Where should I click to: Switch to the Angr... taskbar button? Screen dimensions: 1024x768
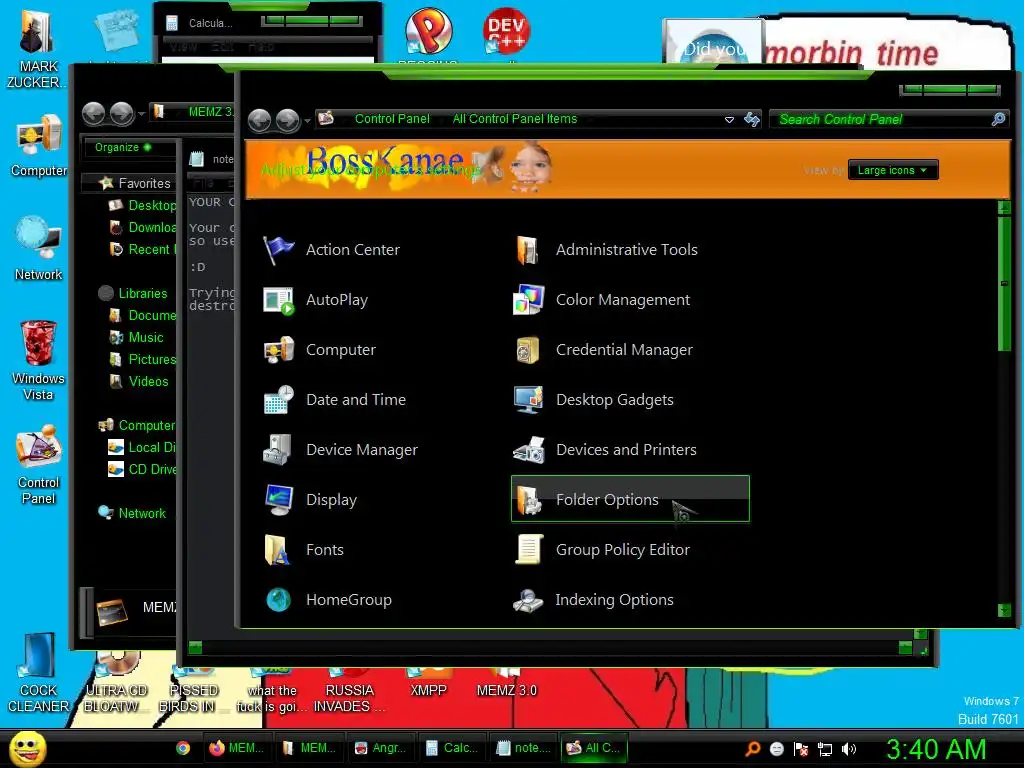[380, 748]
